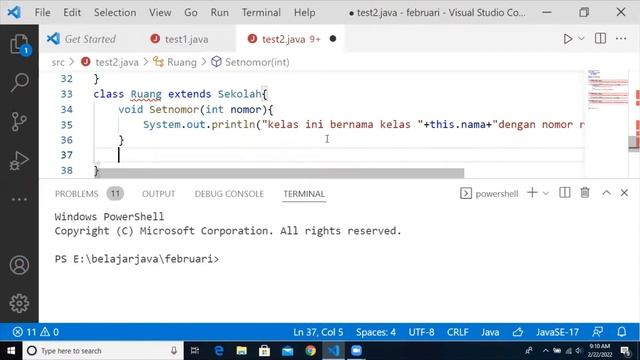This screenshot has height=360, width=640.
Task: Split the editor right
Action: tap(600, 39)
